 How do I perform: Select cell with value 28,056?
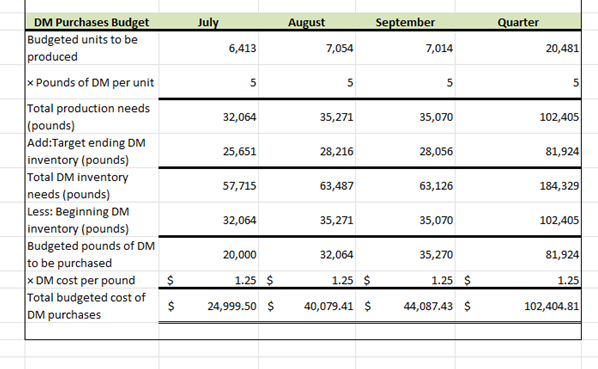pyautogui.click(x=405, y=151)
